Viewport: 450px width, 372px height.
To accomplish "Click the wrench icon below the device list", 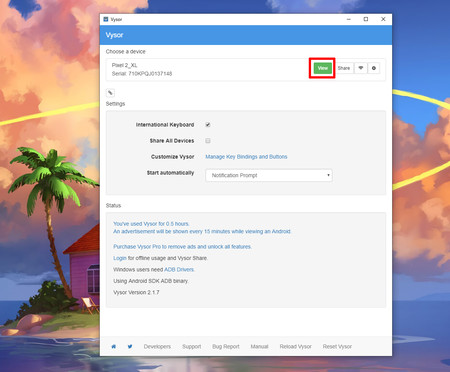I will [x=110, y=93].
